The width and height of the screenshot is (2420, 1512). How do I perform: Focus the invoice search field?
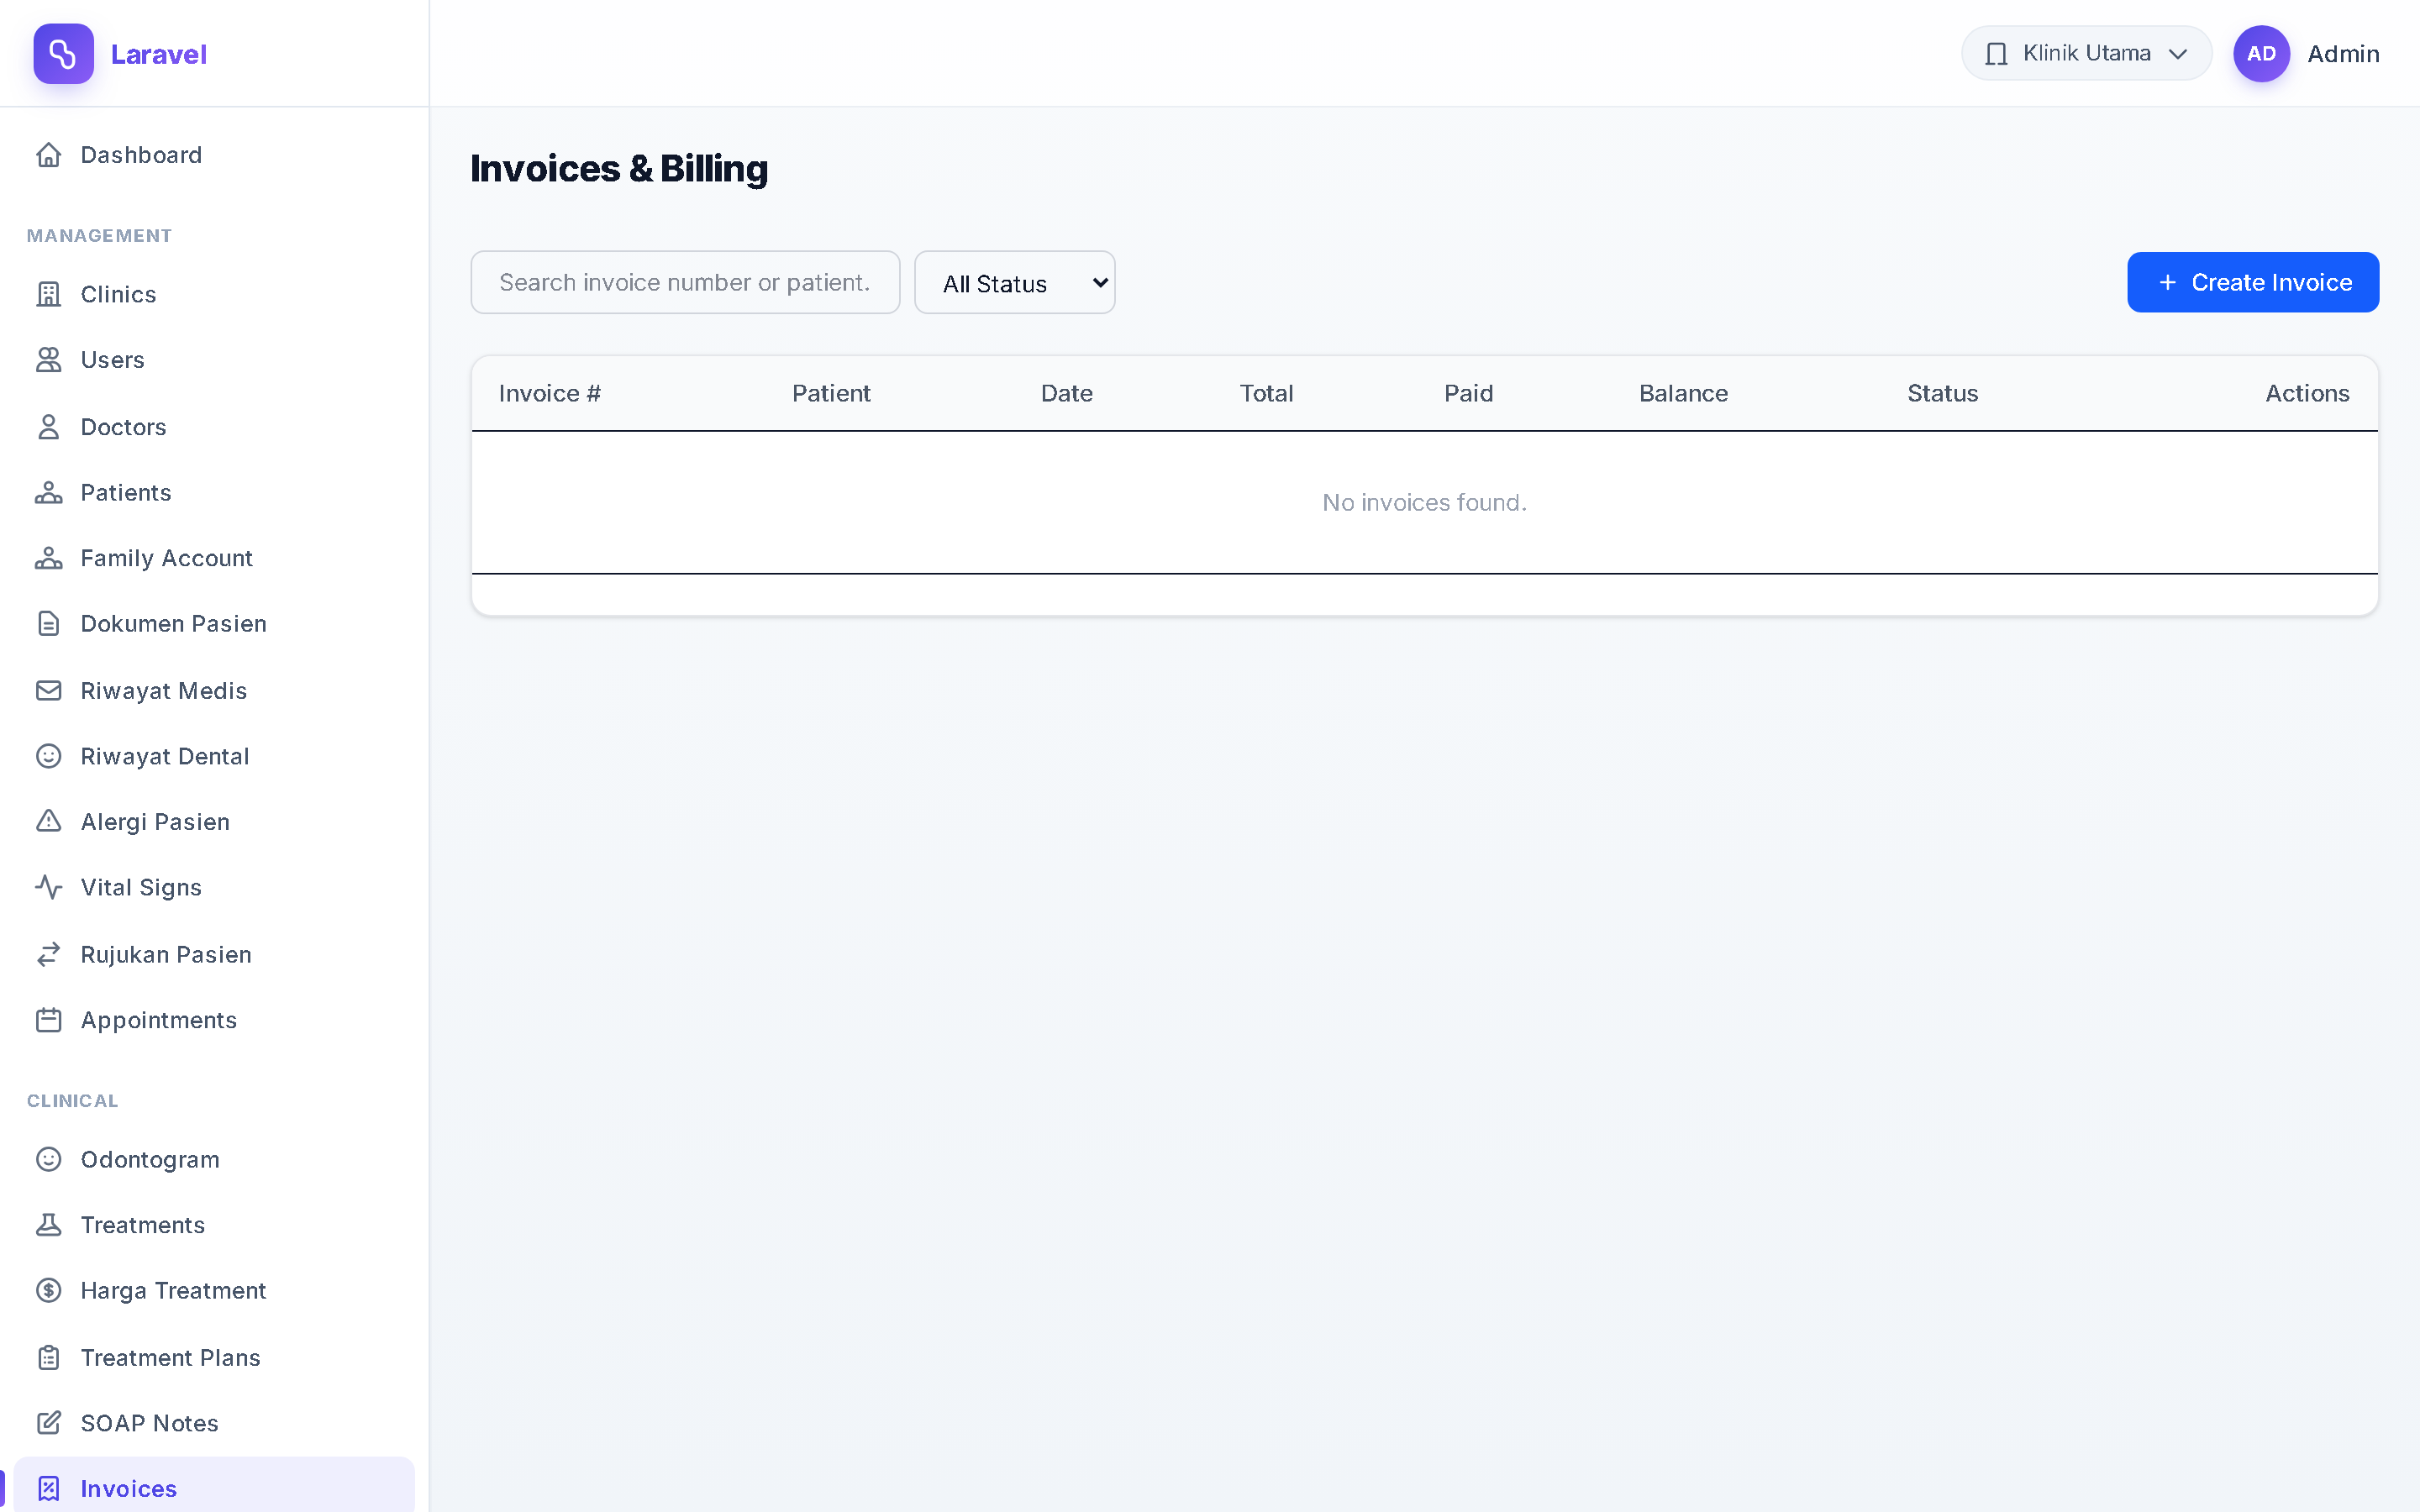point(685,283)
